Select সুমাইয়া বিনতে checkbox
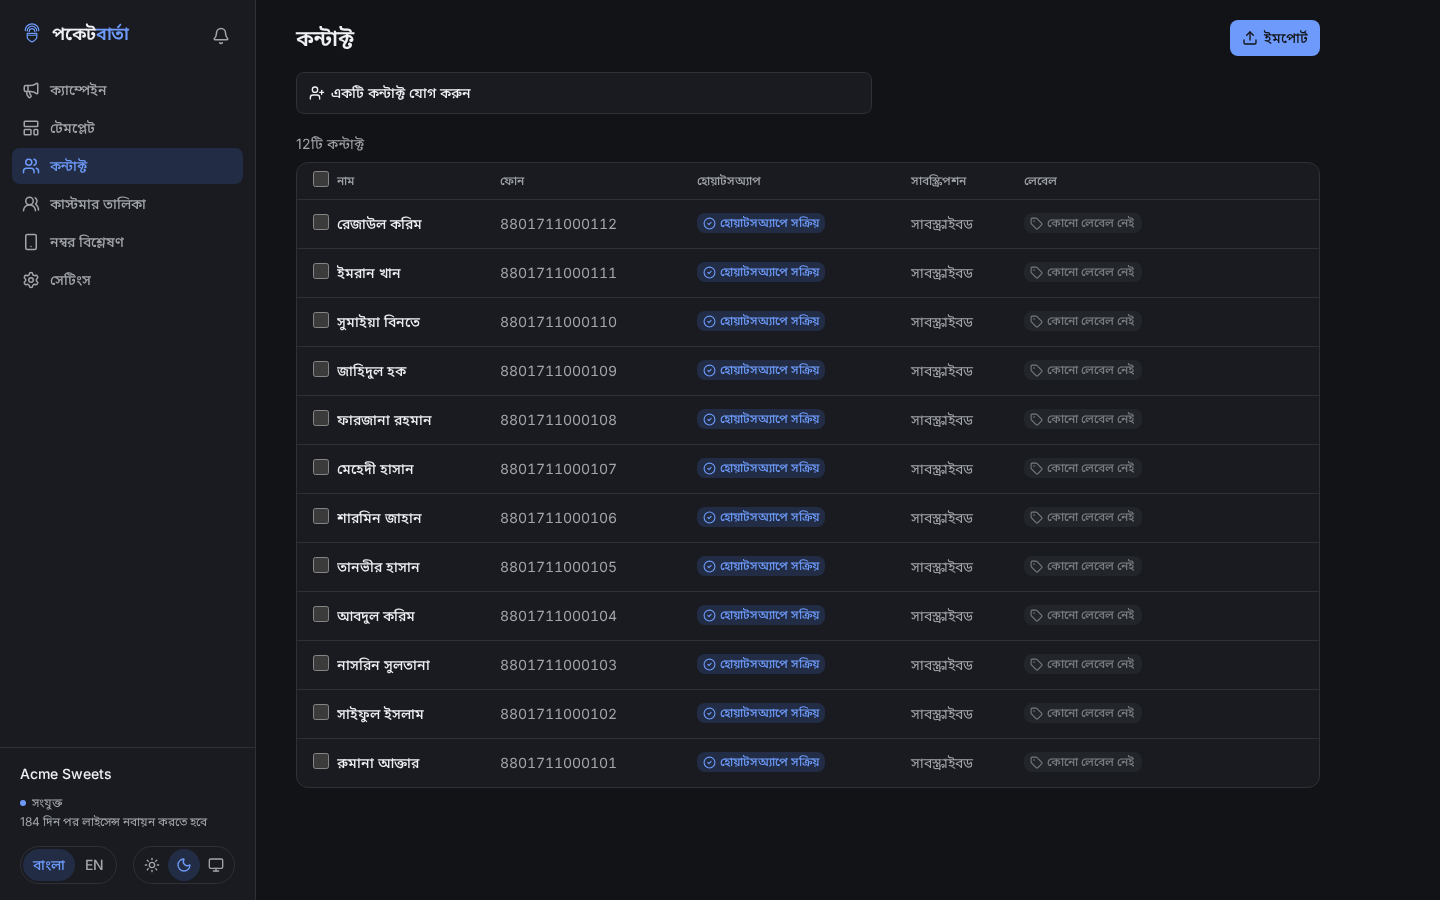Screen dimensions: 1440x900 pos(321,320)
